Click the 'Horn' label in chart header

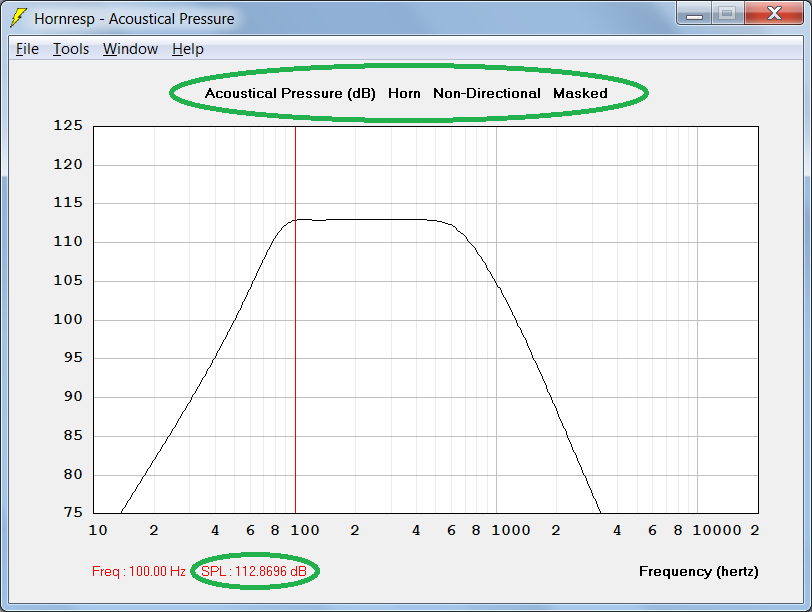404,93
